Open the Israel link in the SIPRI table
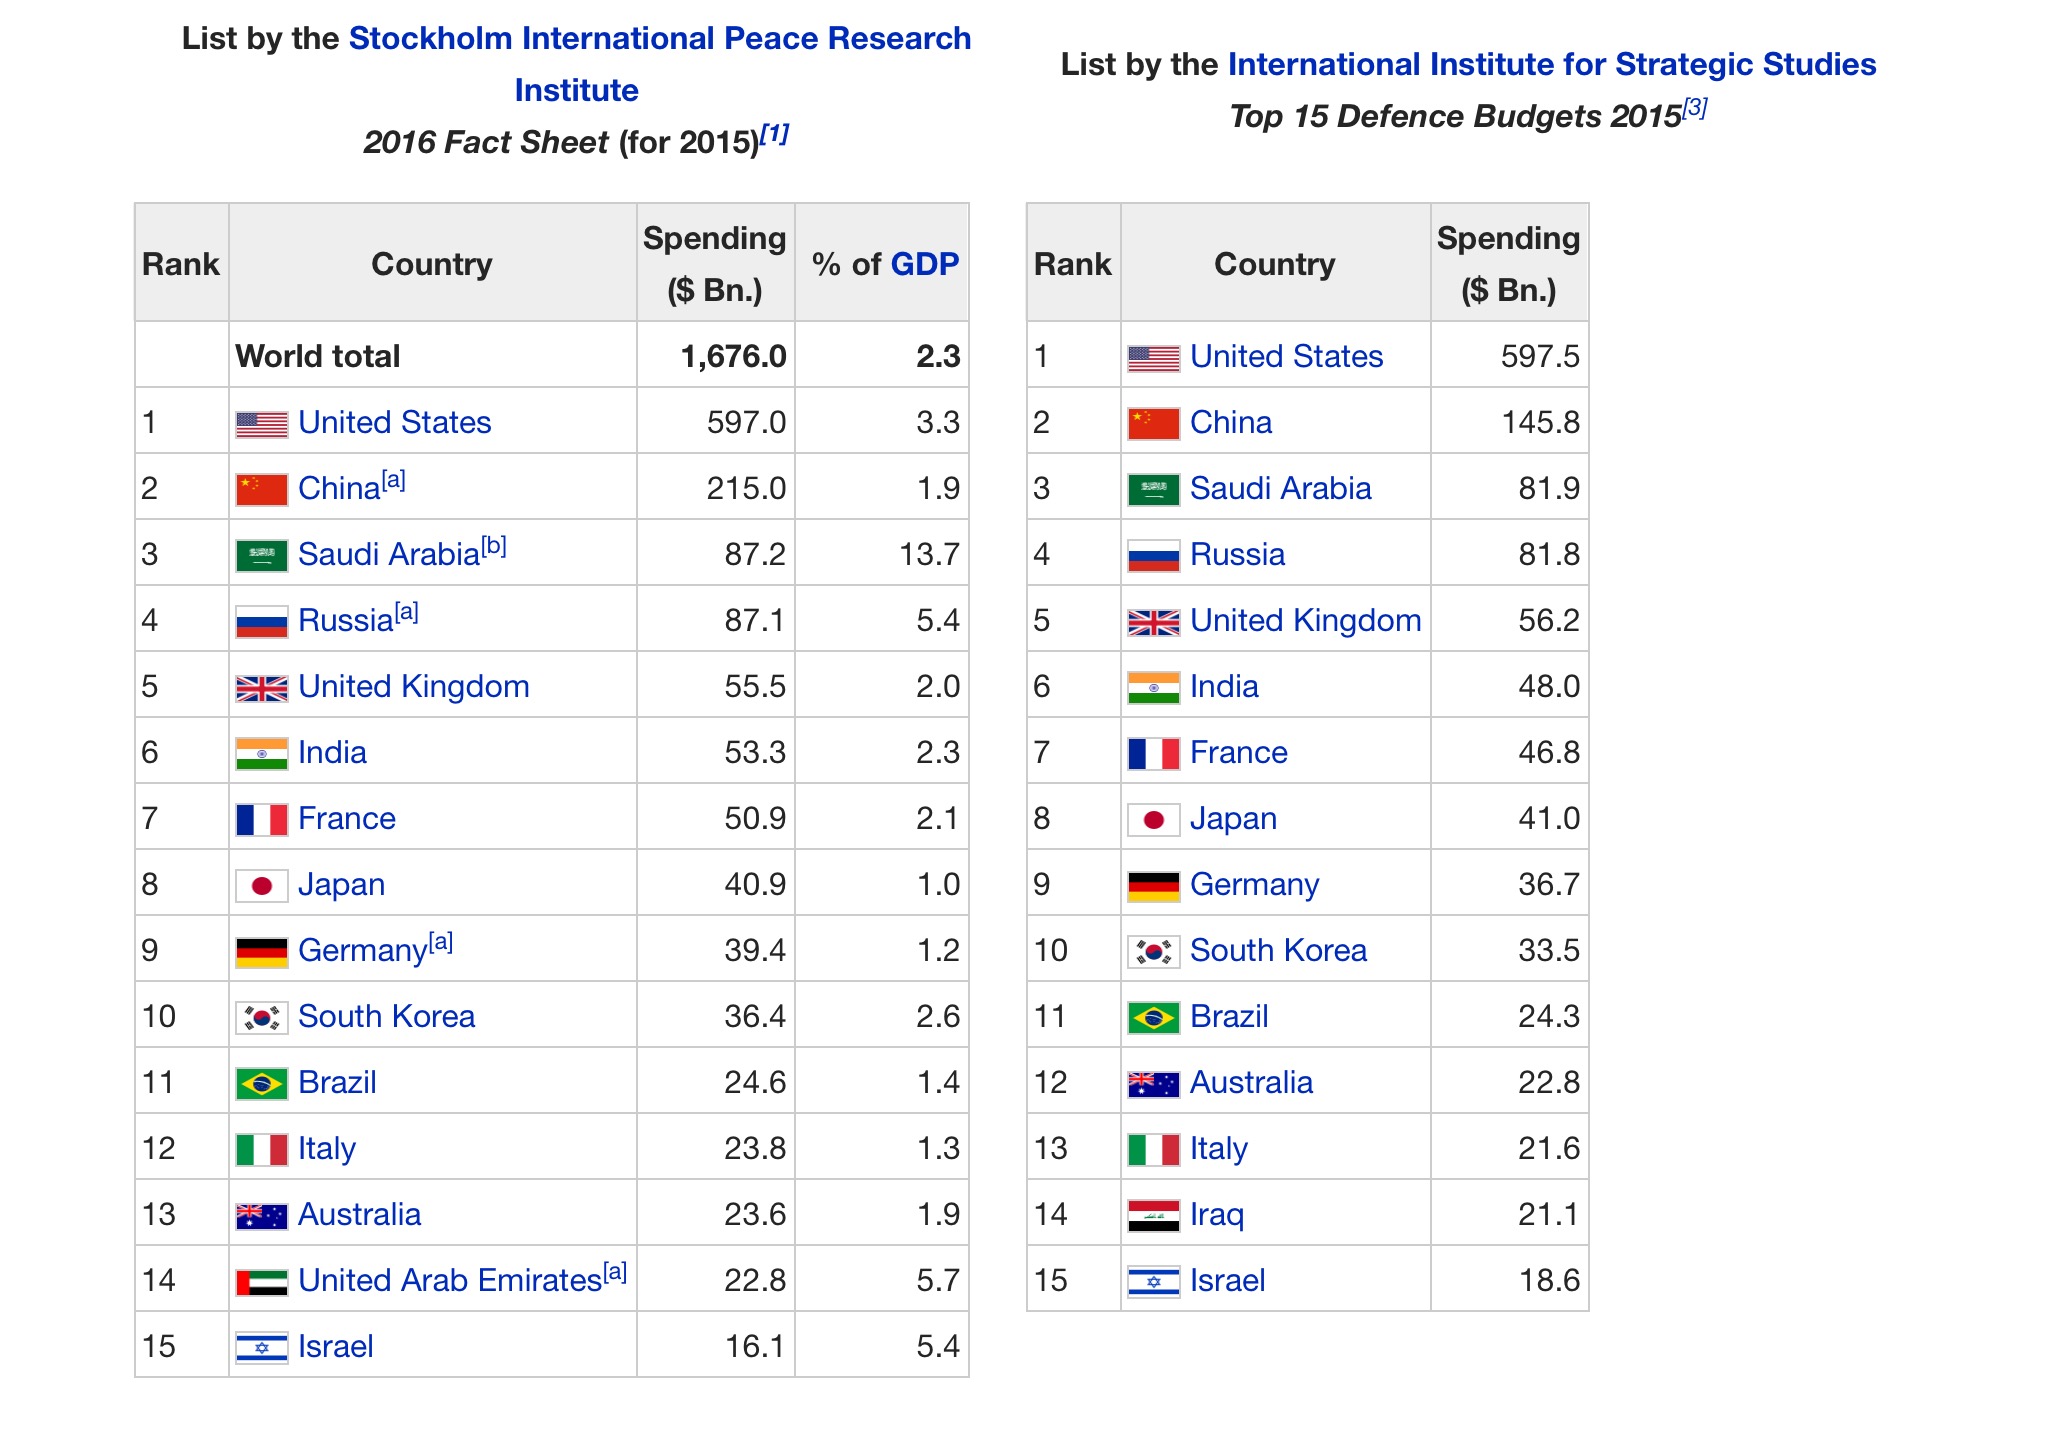This screenshot has width=2048, height=1451. point(336,1347)
